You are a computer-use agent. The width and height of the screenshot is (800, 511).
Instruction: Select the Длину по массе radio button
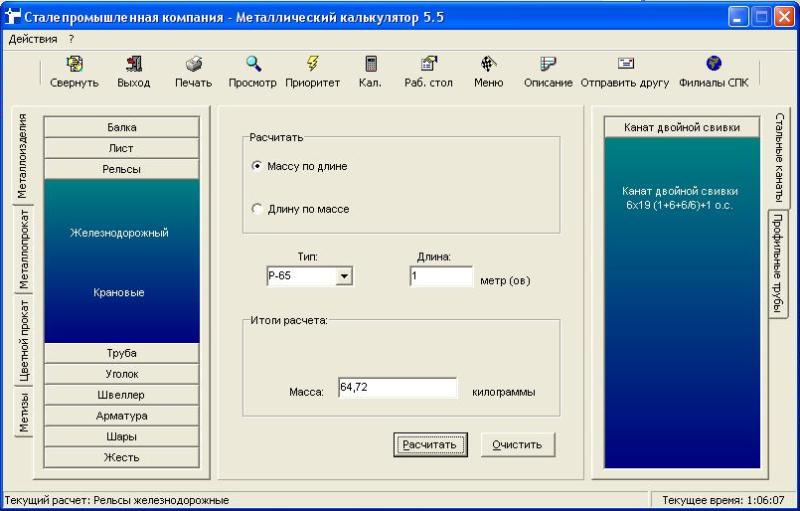coord(257,209)
